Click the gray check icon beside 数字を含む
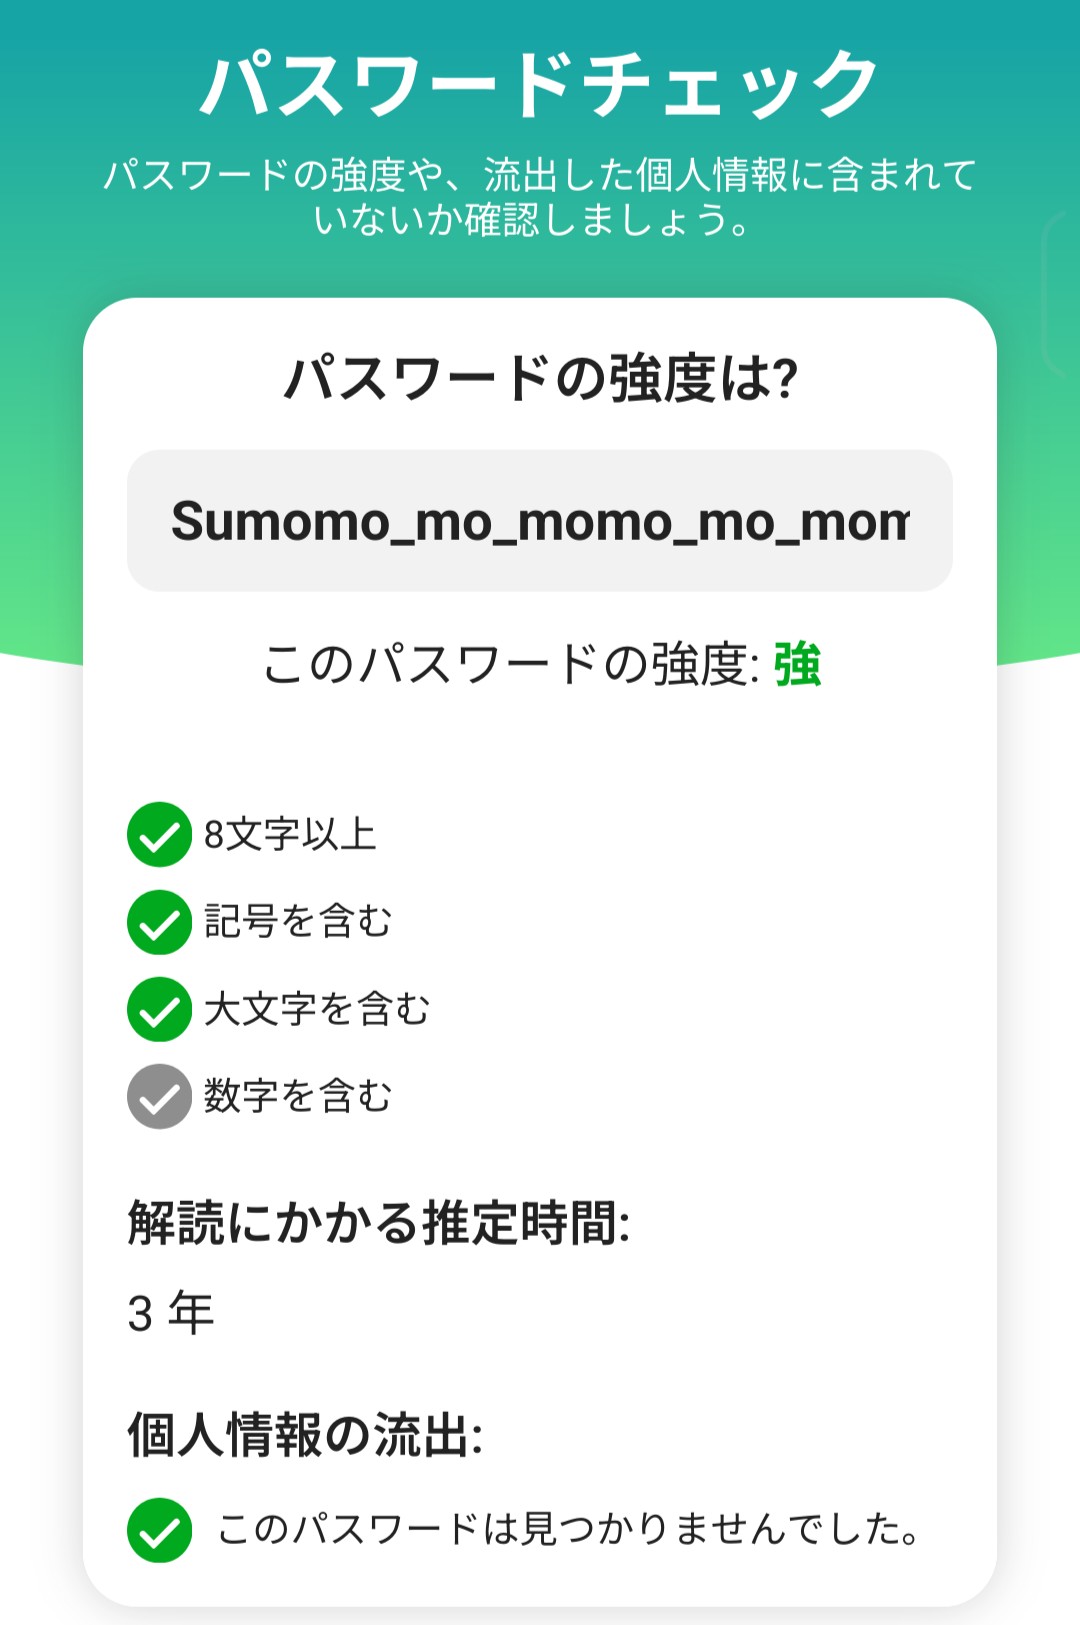The width and height of the screenshot is (1080, 1625). coord(159,1096)
